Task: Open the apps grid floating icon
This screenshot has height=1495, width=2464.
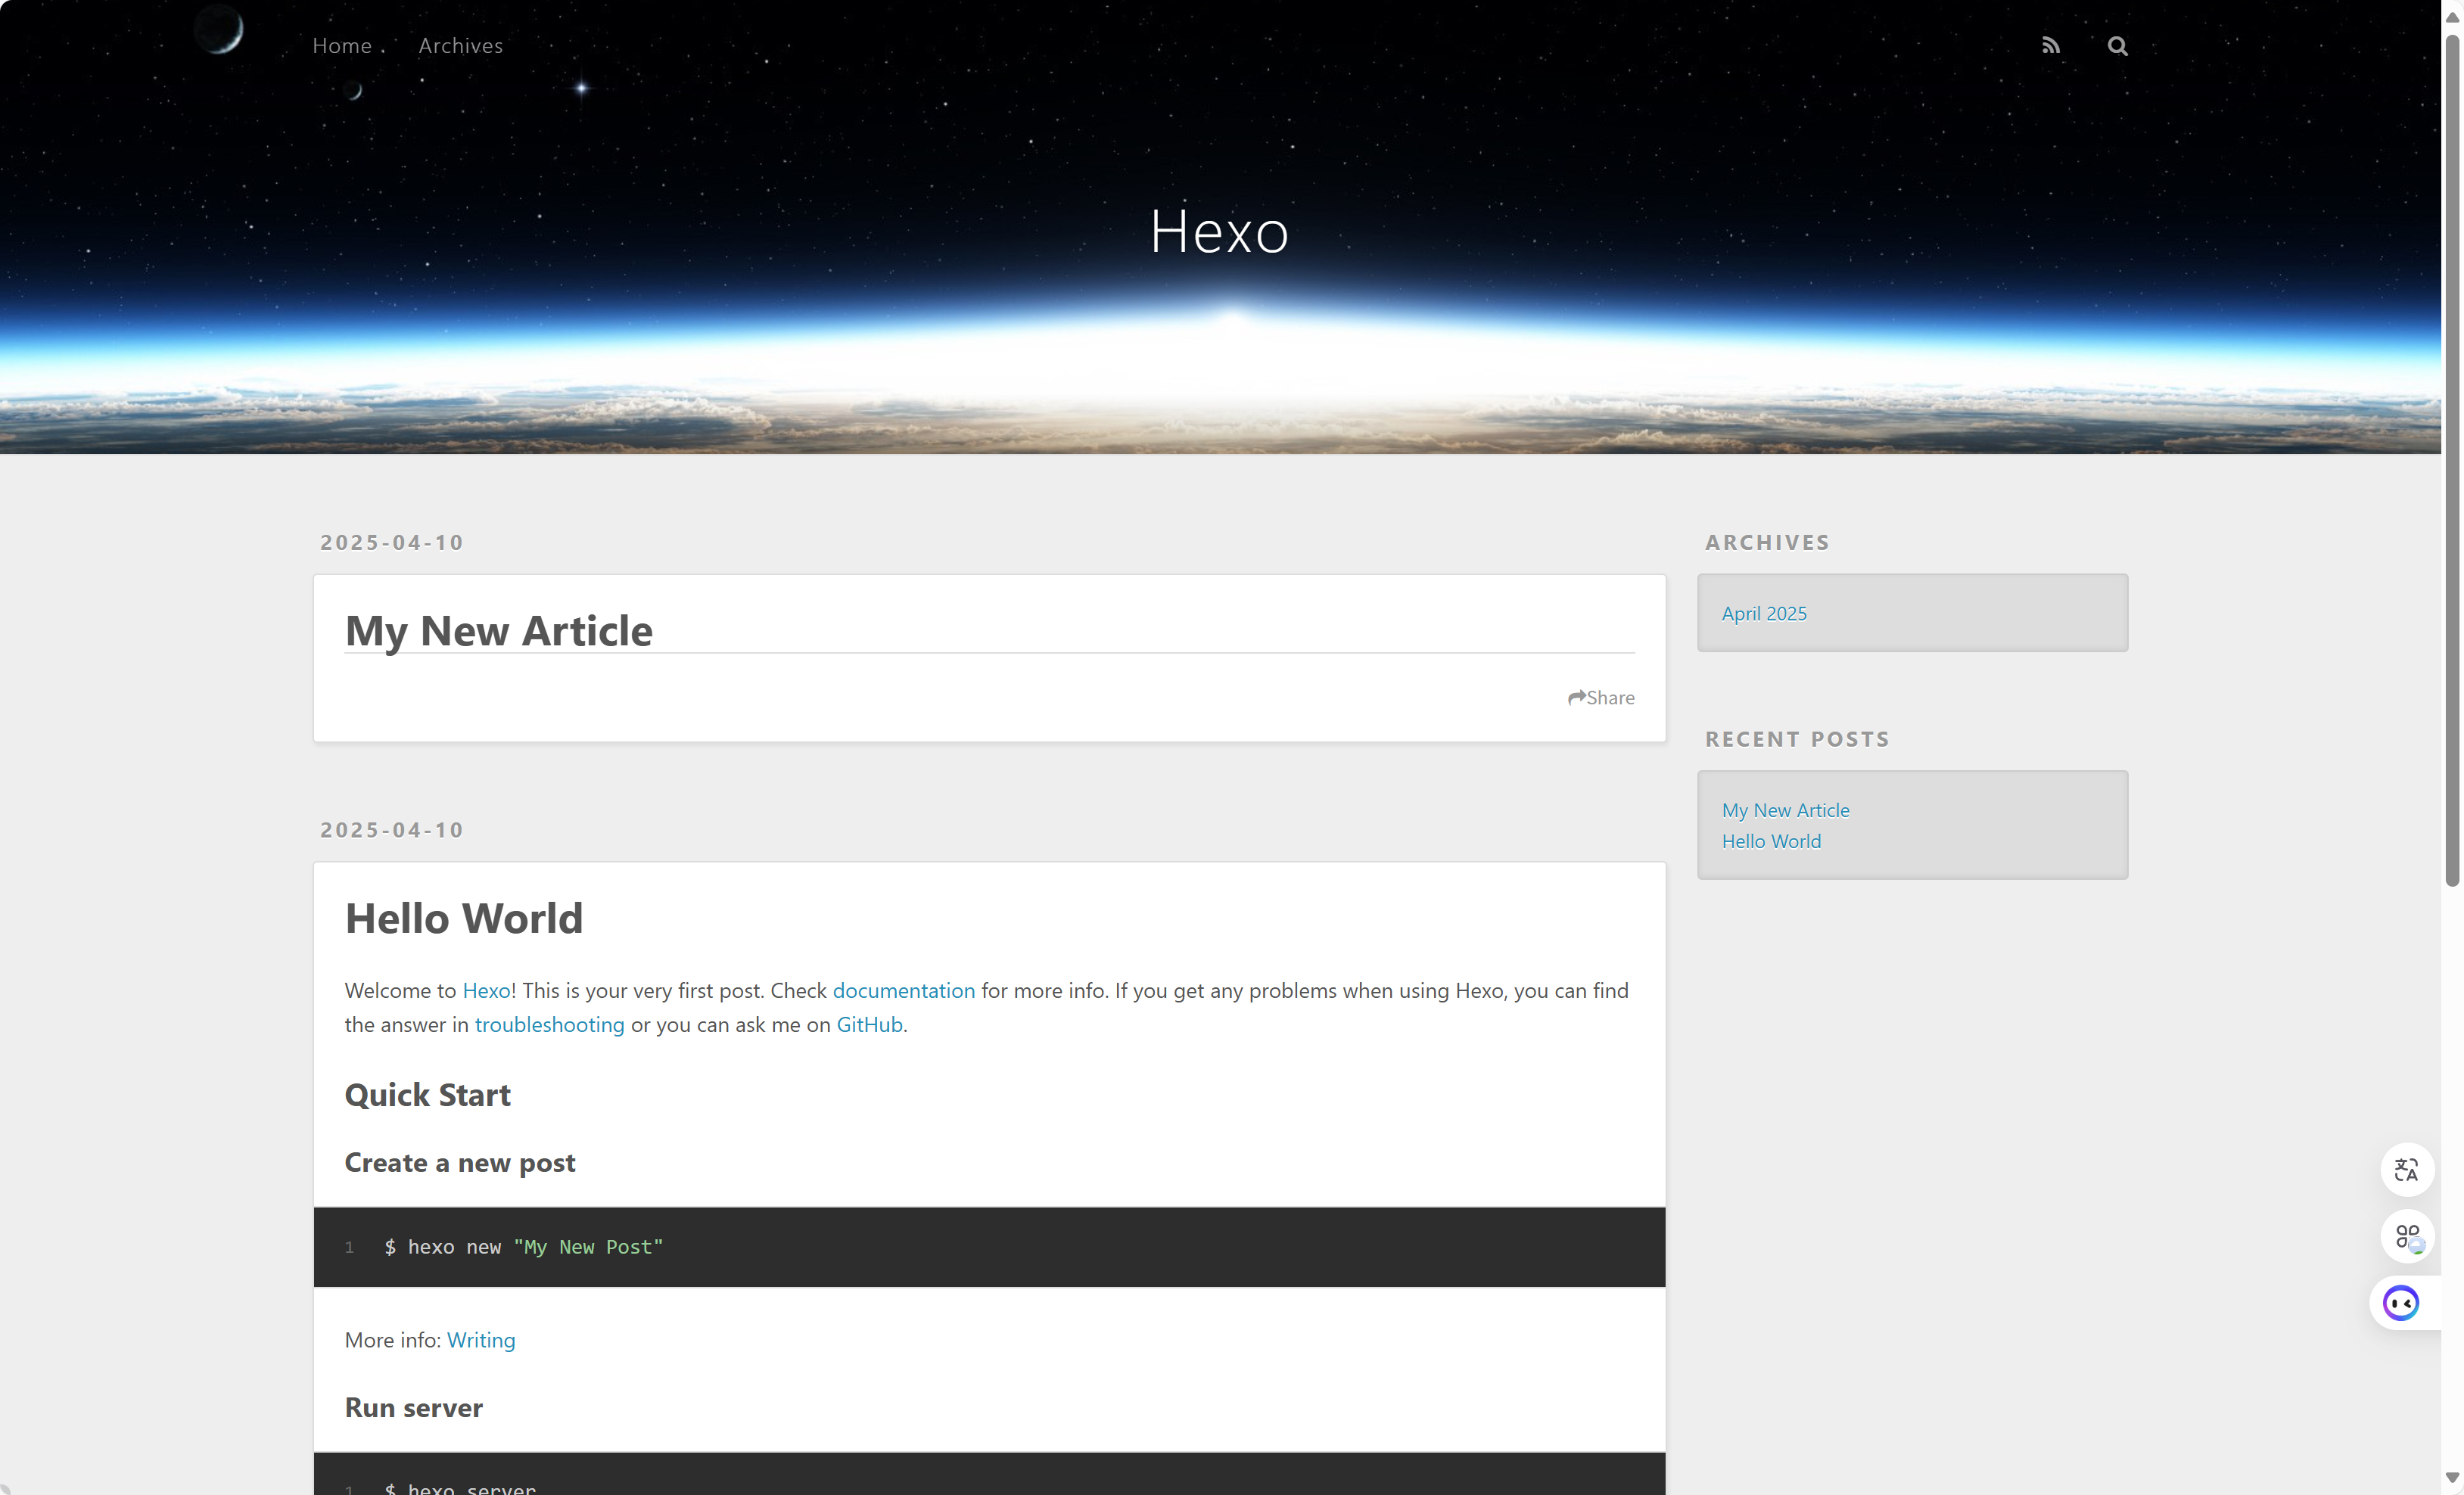Action: point(2406,1237)
